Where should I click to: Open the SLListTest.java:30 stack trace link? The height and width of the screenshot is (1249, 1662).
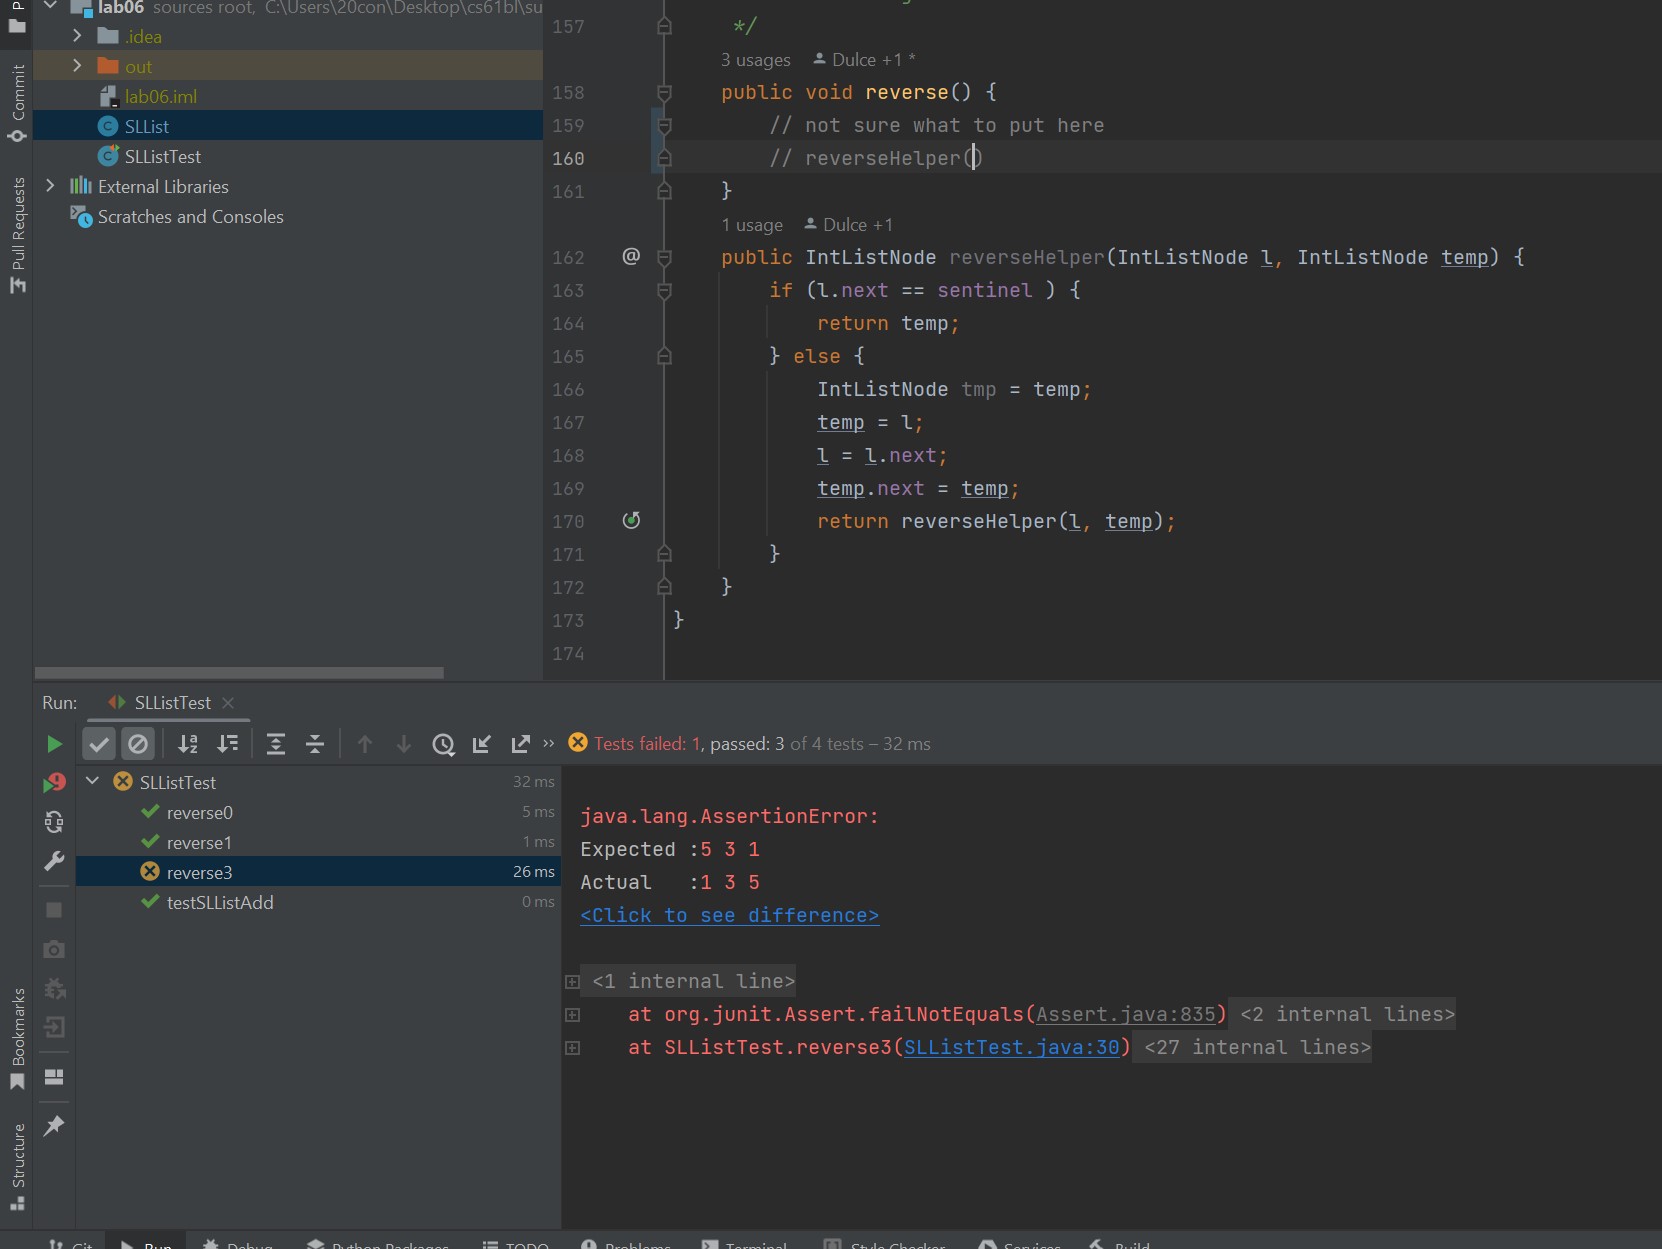[x=1011, y=1047]
